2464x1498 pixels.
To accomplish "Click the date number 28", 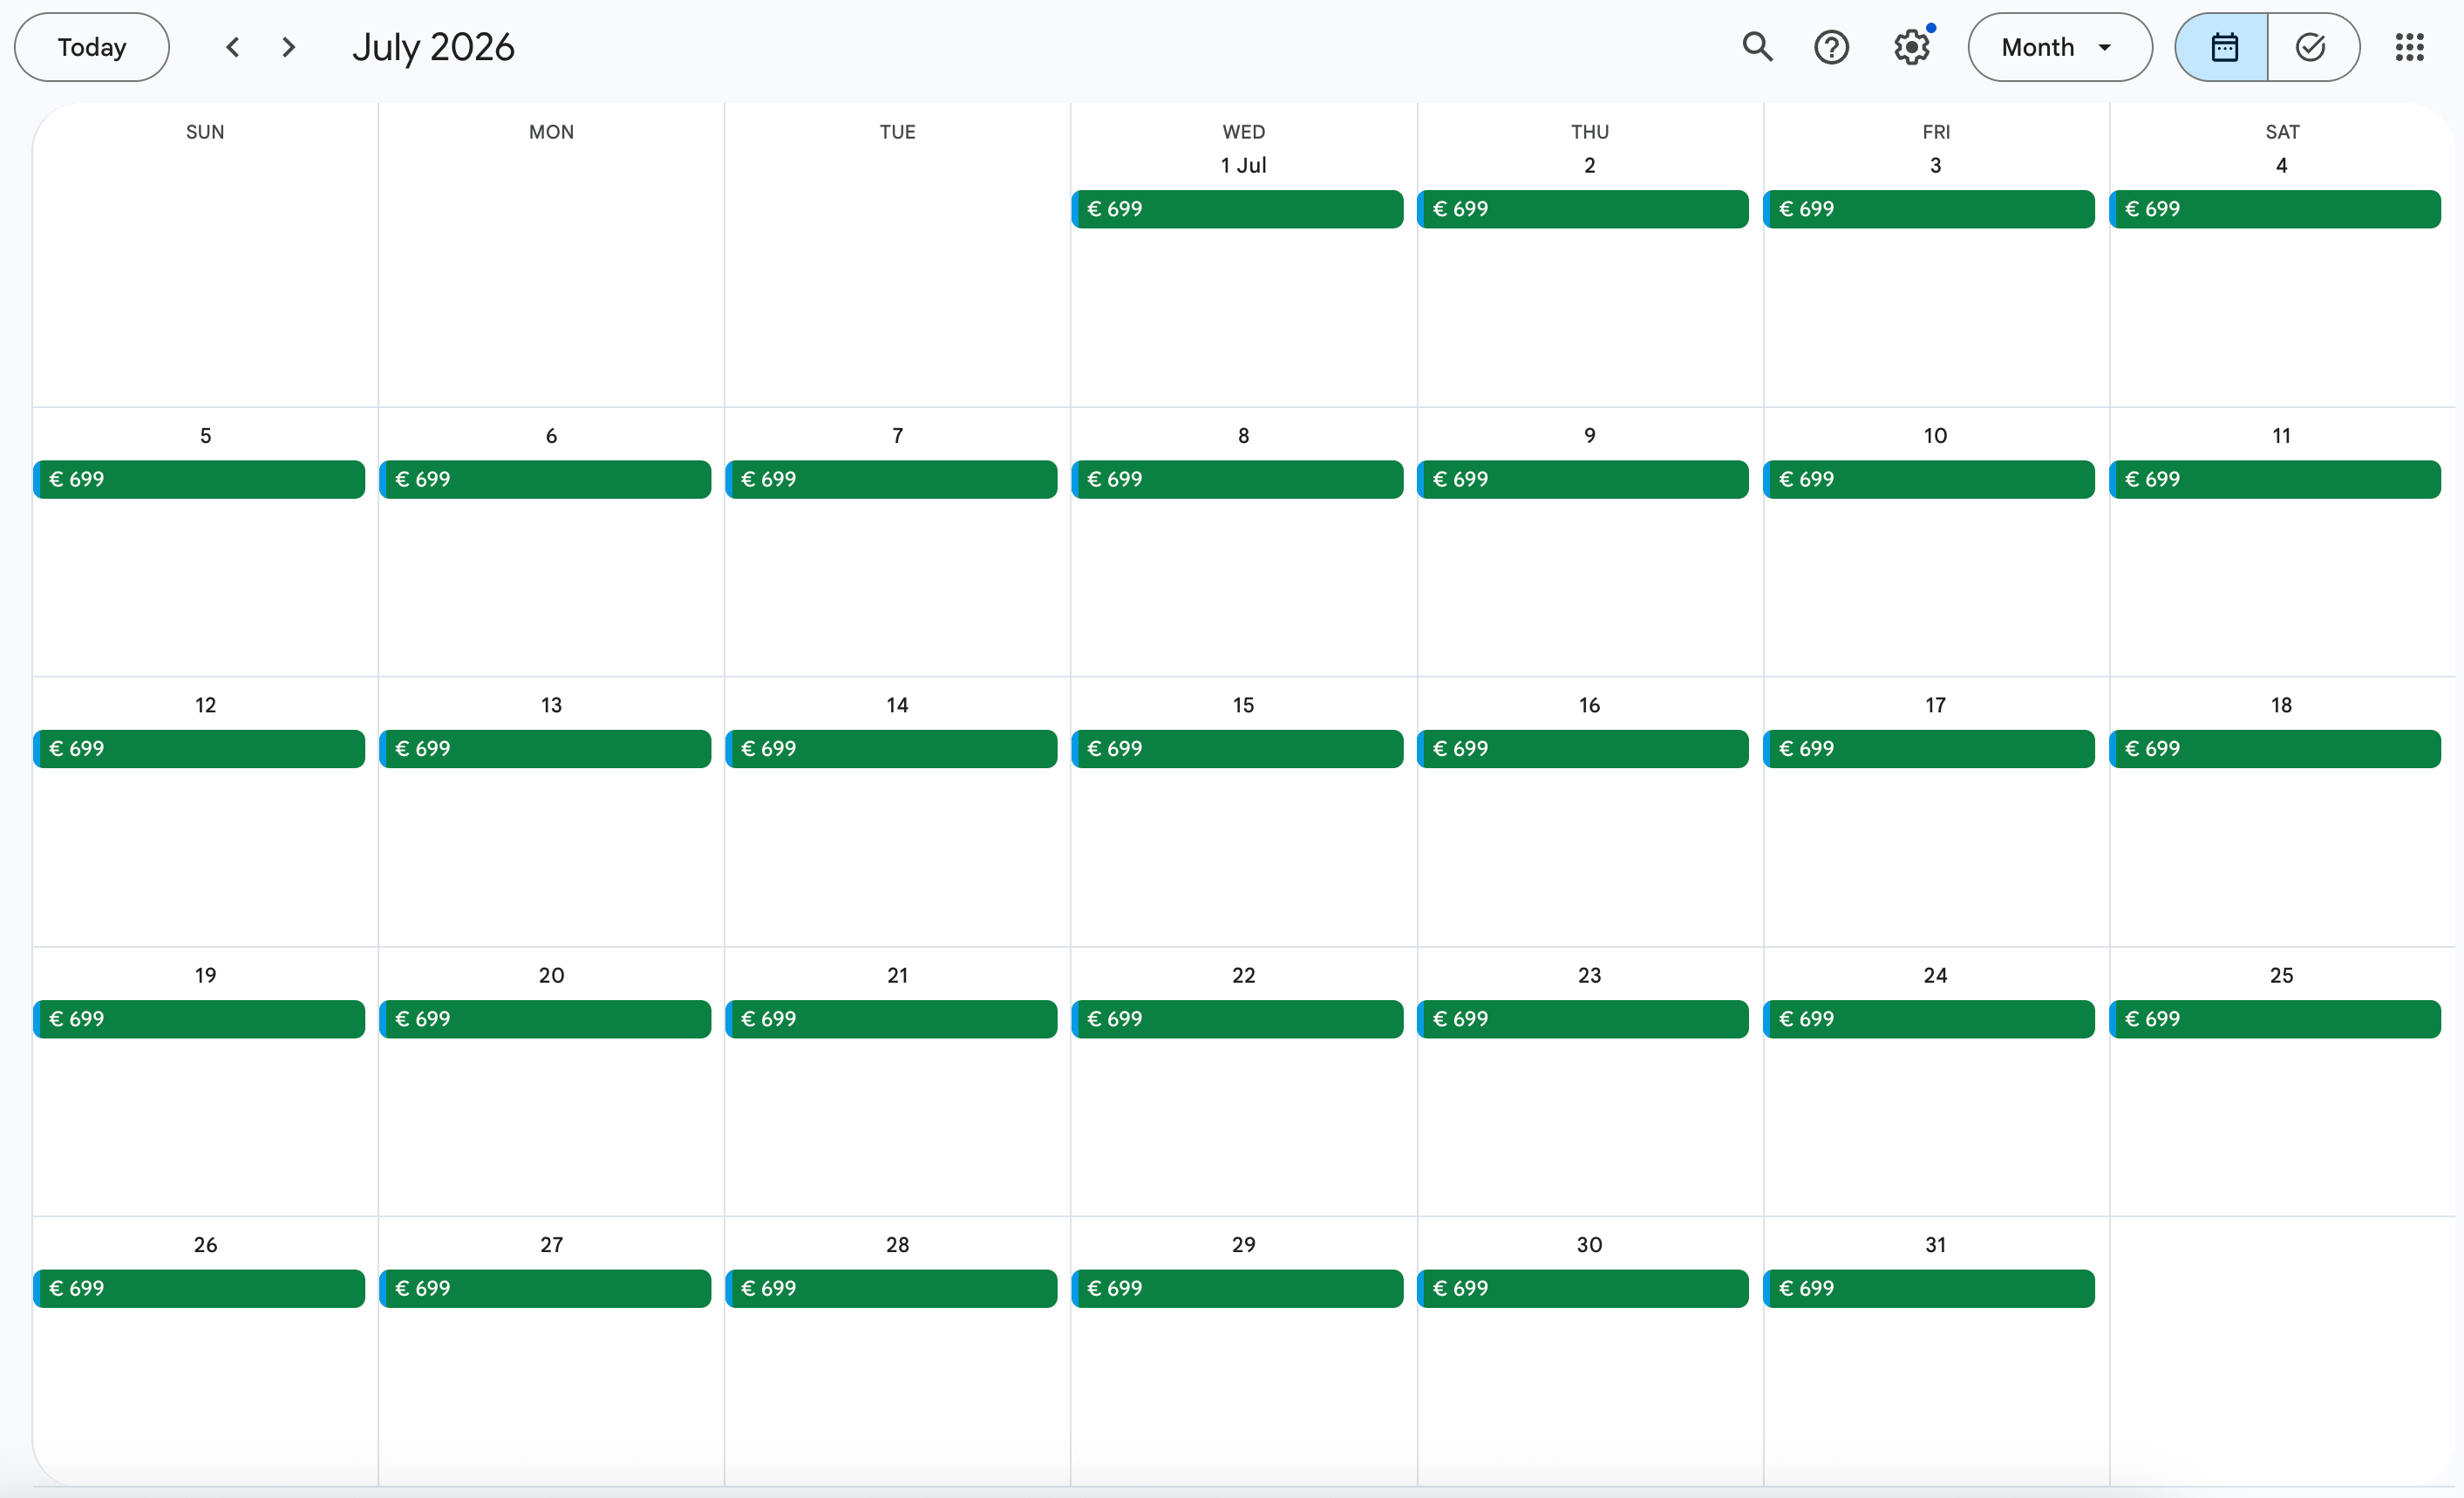I will click(897, 1245).
